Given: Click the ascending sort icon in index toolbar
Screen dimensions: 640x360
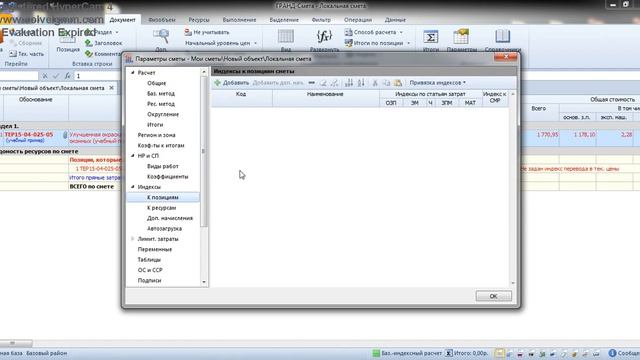Looking at the screenshot, I should pos(349,83).
